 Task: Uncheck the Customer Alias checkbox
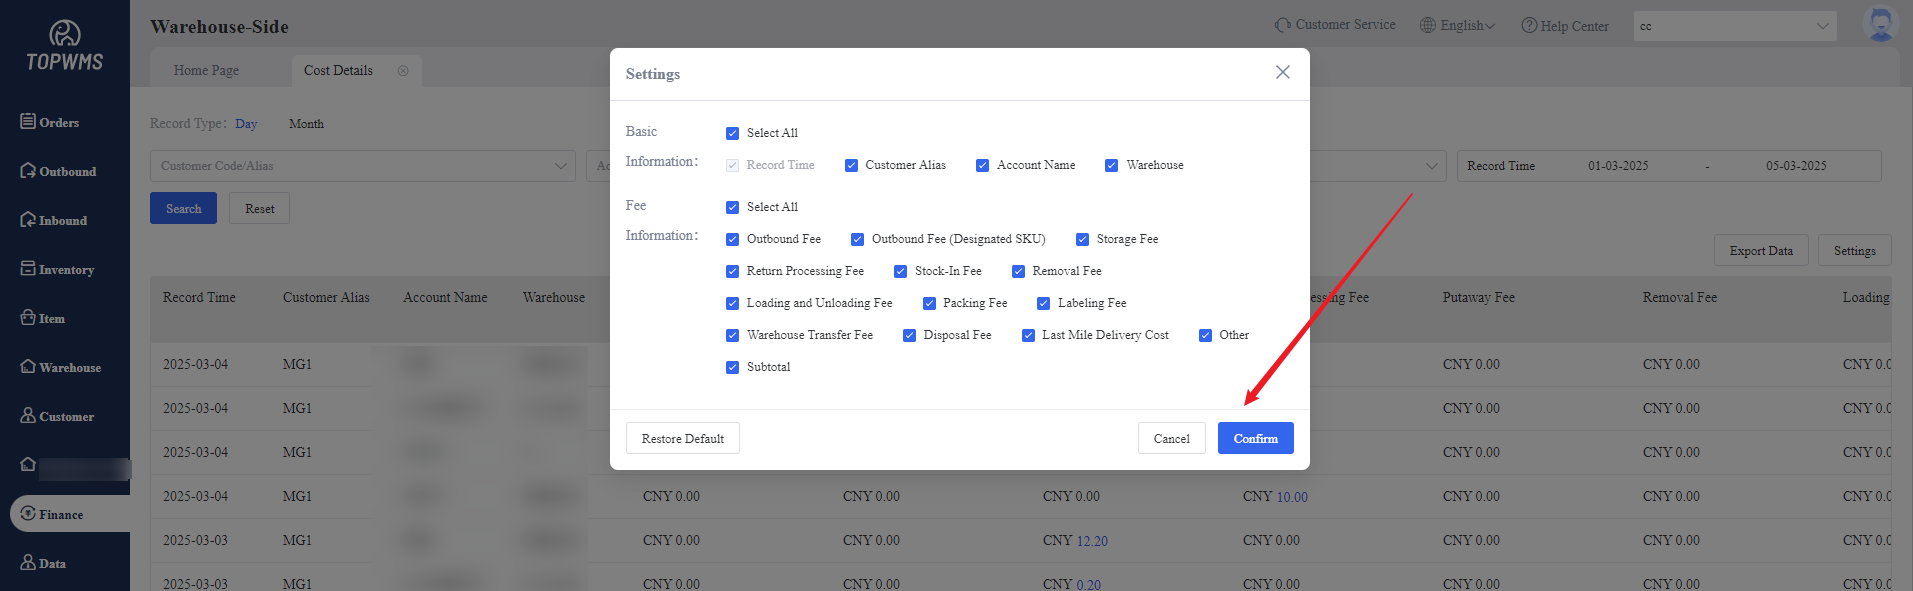[x=851, y=165]
